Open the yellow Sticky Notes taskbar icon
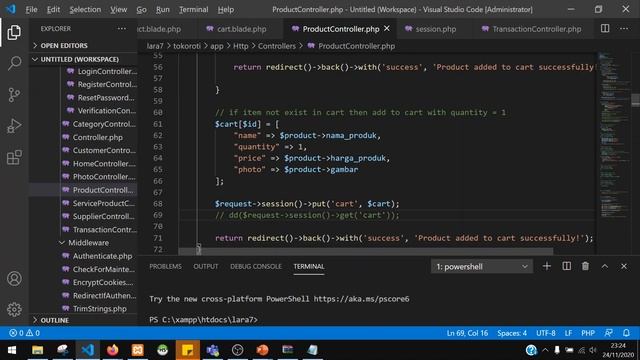The image size is (640, 360). click(188, 350)
